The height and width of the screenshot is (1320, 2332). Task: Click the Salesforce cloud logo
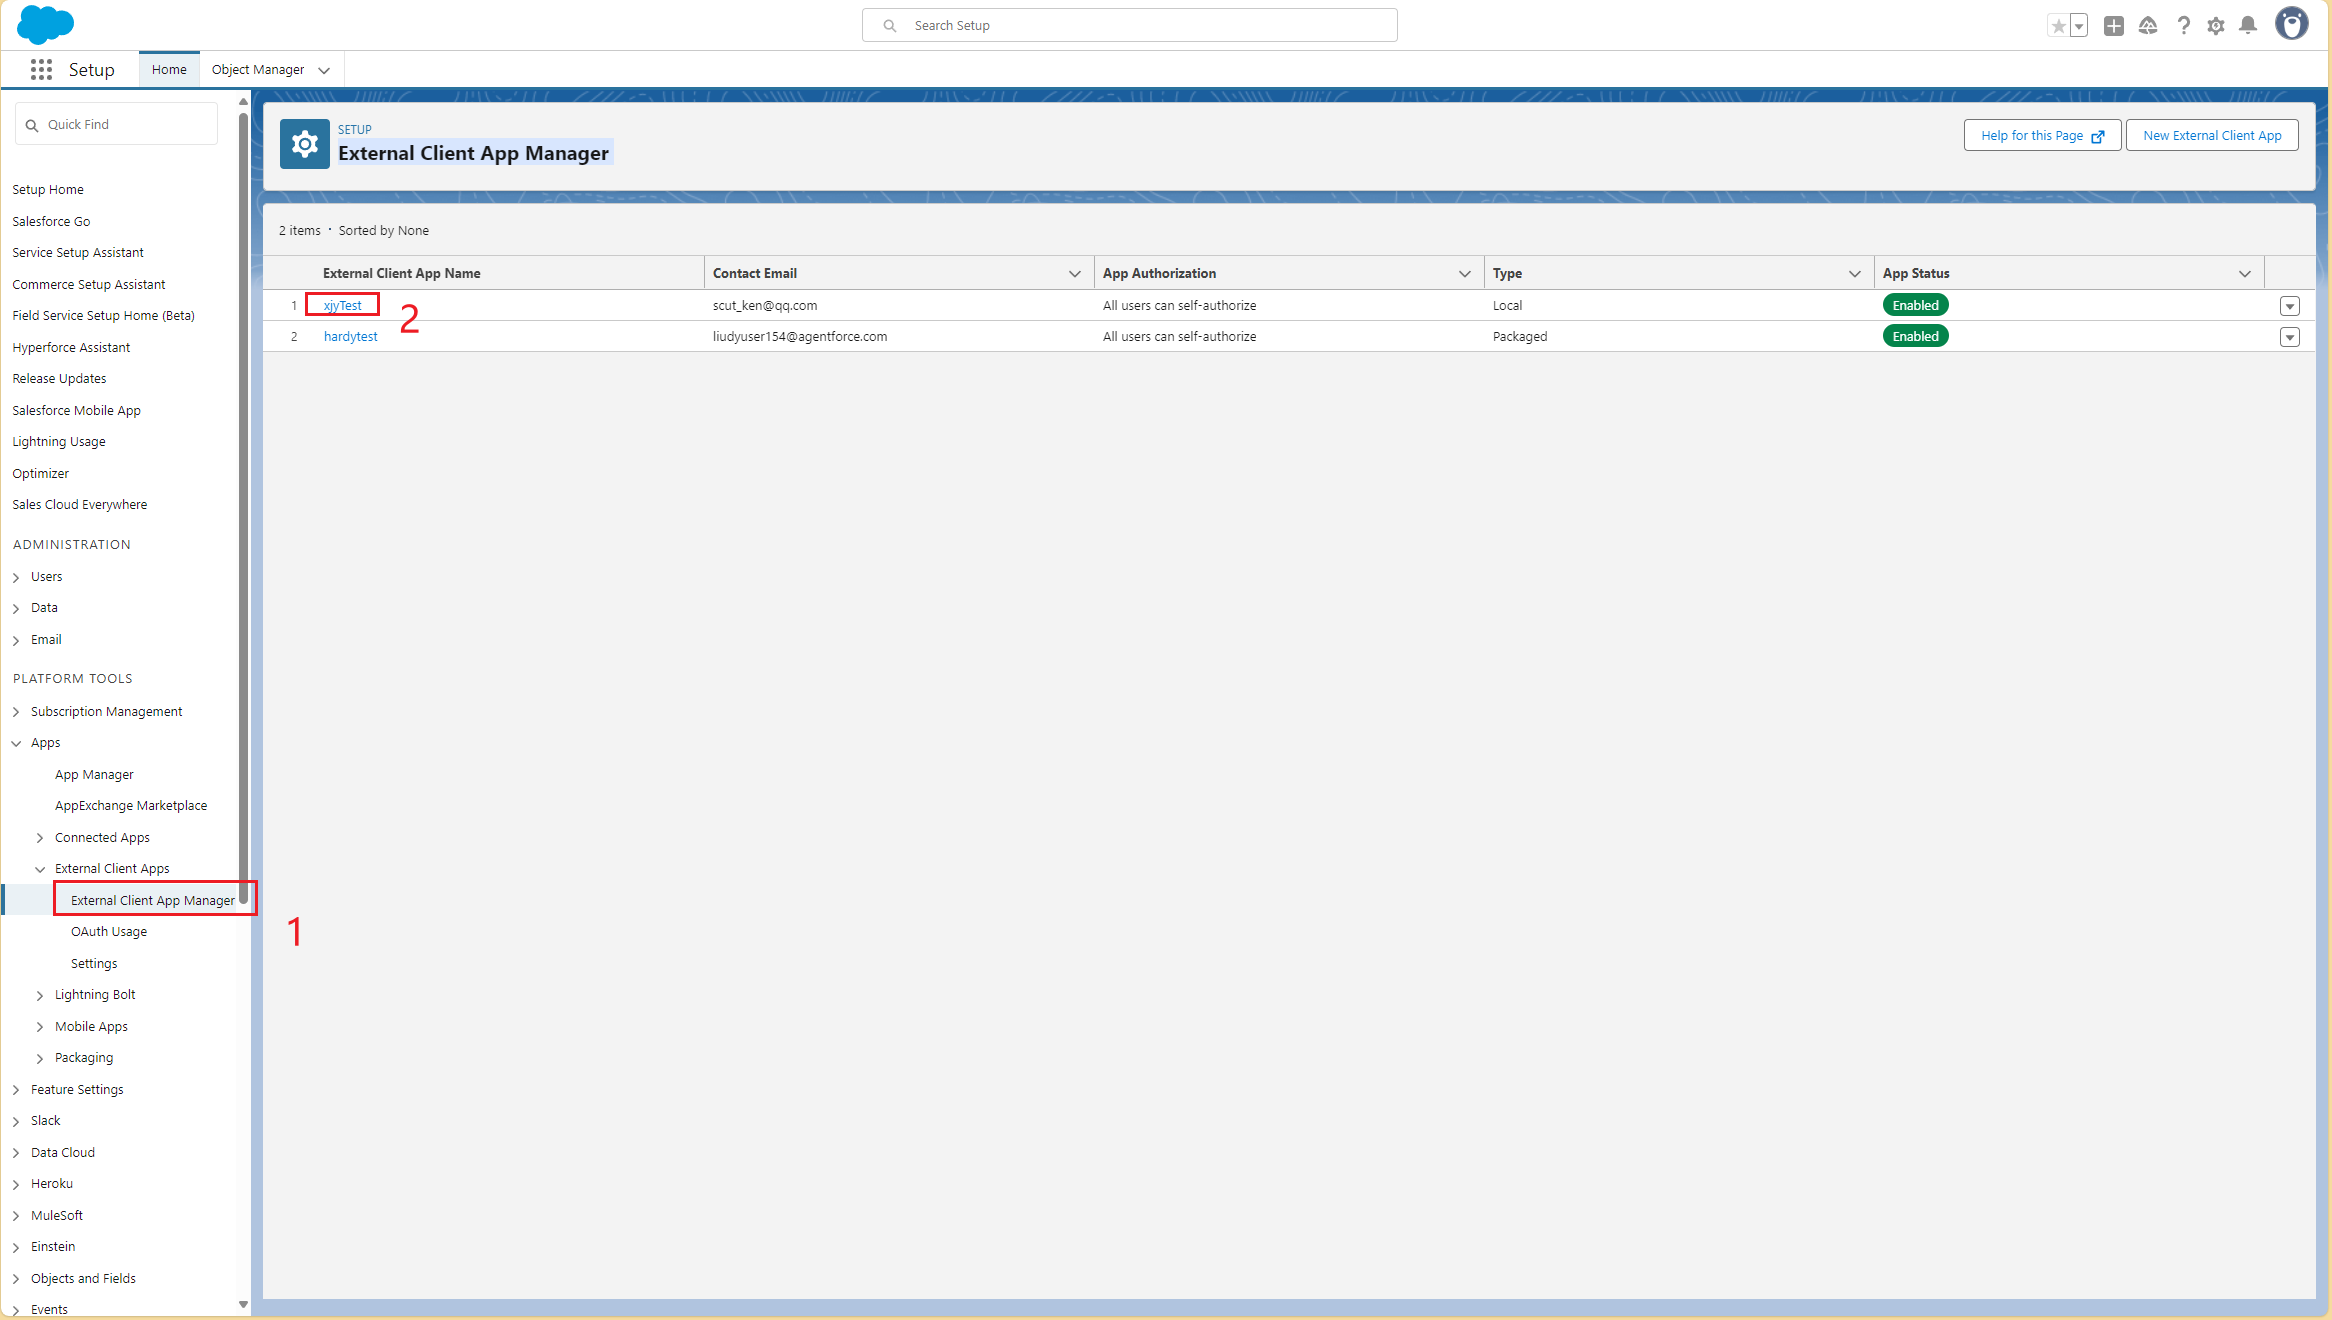(x=45, y=24)
